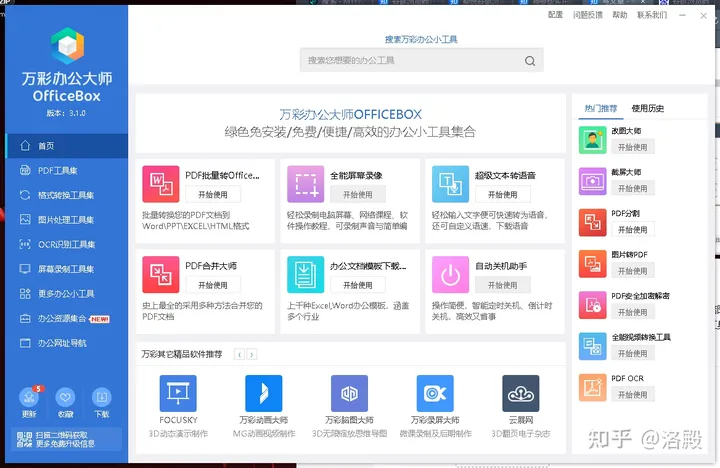The height and width of the screenshot is (468, 720).
Task: Open 图片处理工具集 in sidebar
Action: pos(67,220)
